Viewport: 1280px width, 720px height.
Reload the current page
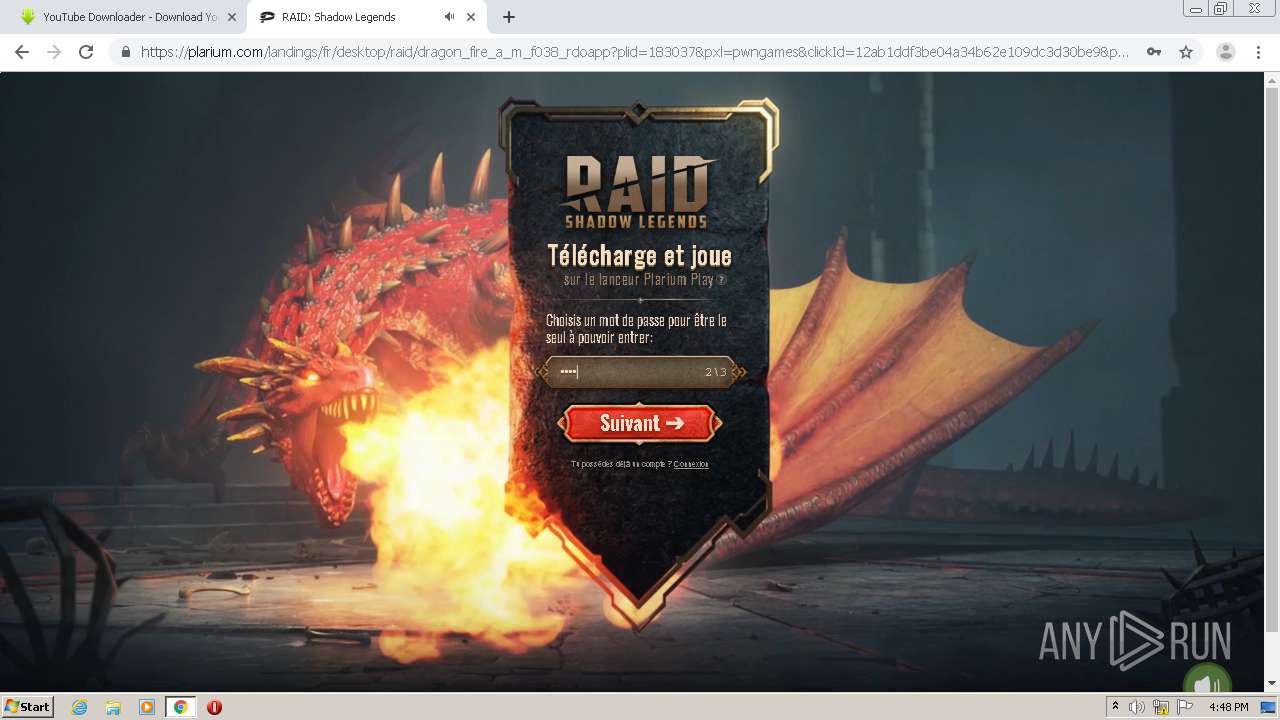click(x=86, y=52)
